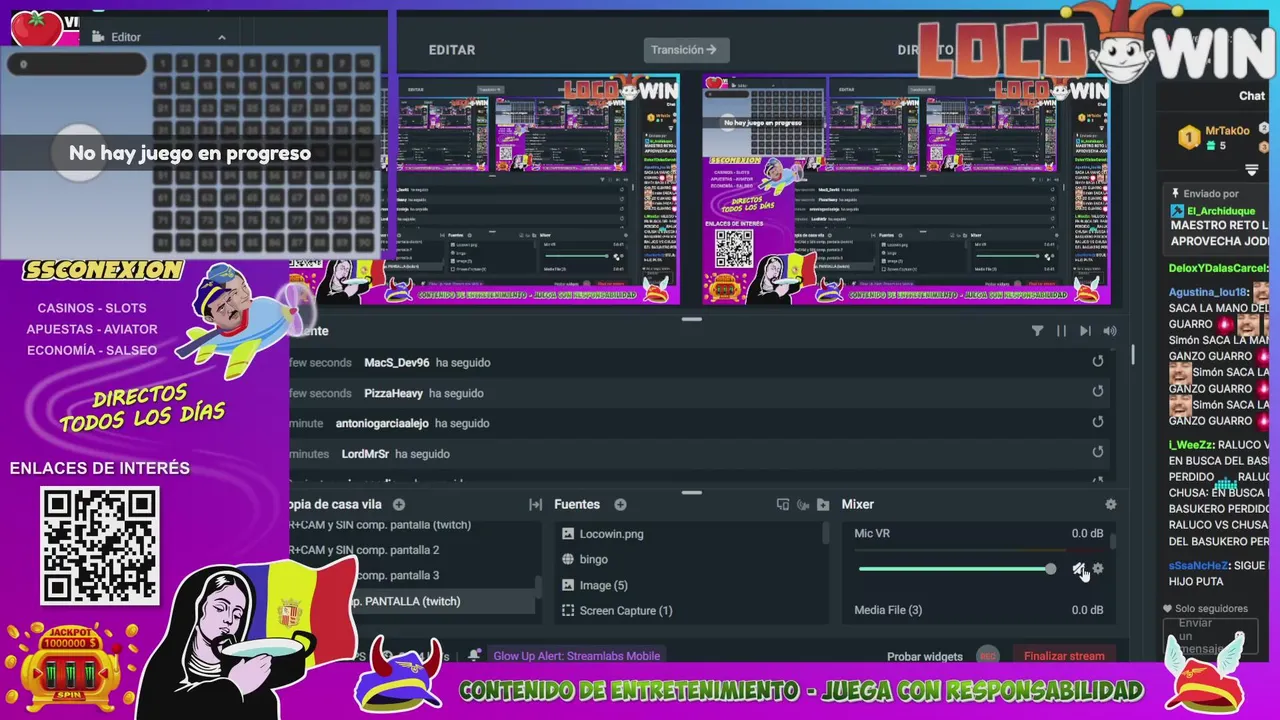Click the image icon of Locowin.png source

568,534
